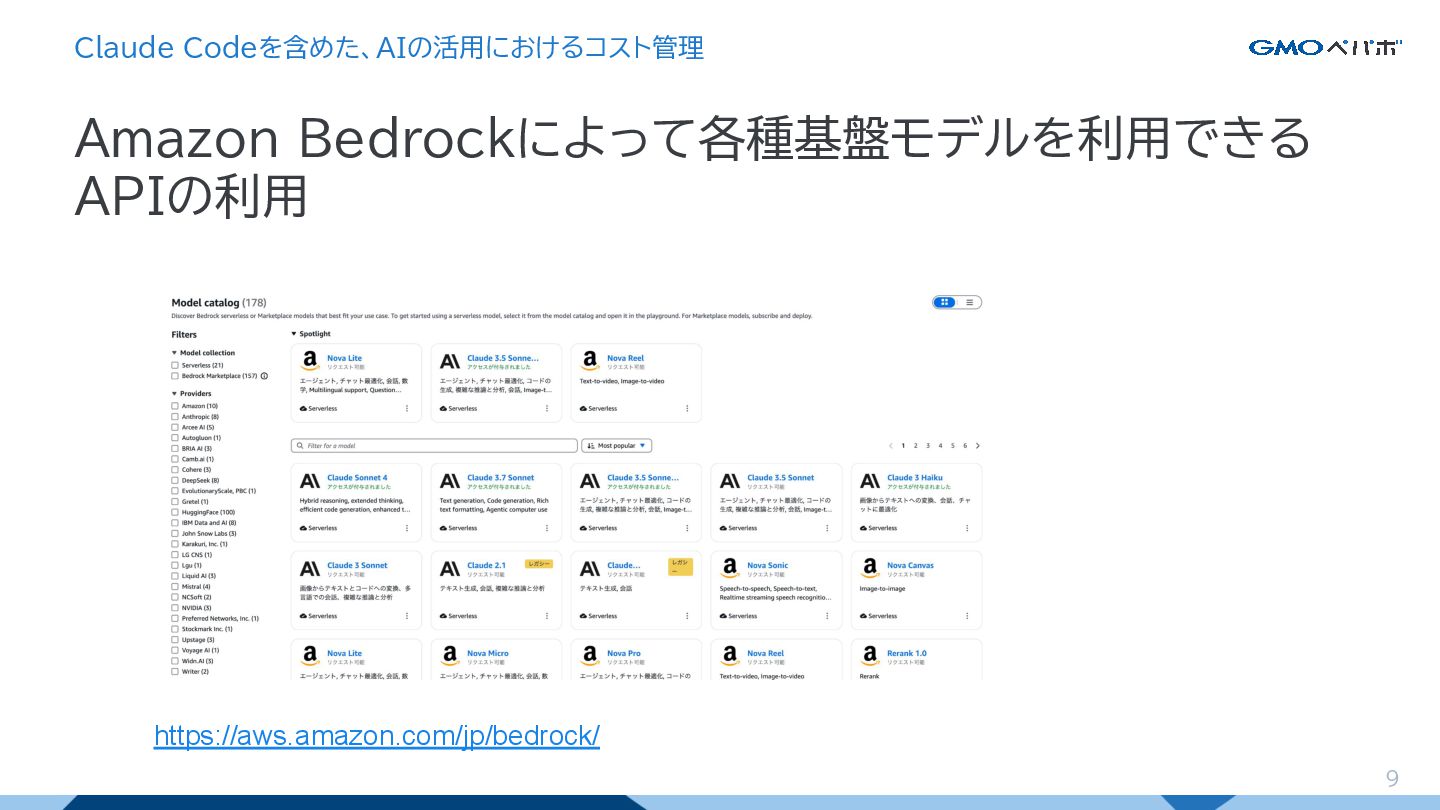Click the GMO Pepabo logo

[x=1325, y=47]
